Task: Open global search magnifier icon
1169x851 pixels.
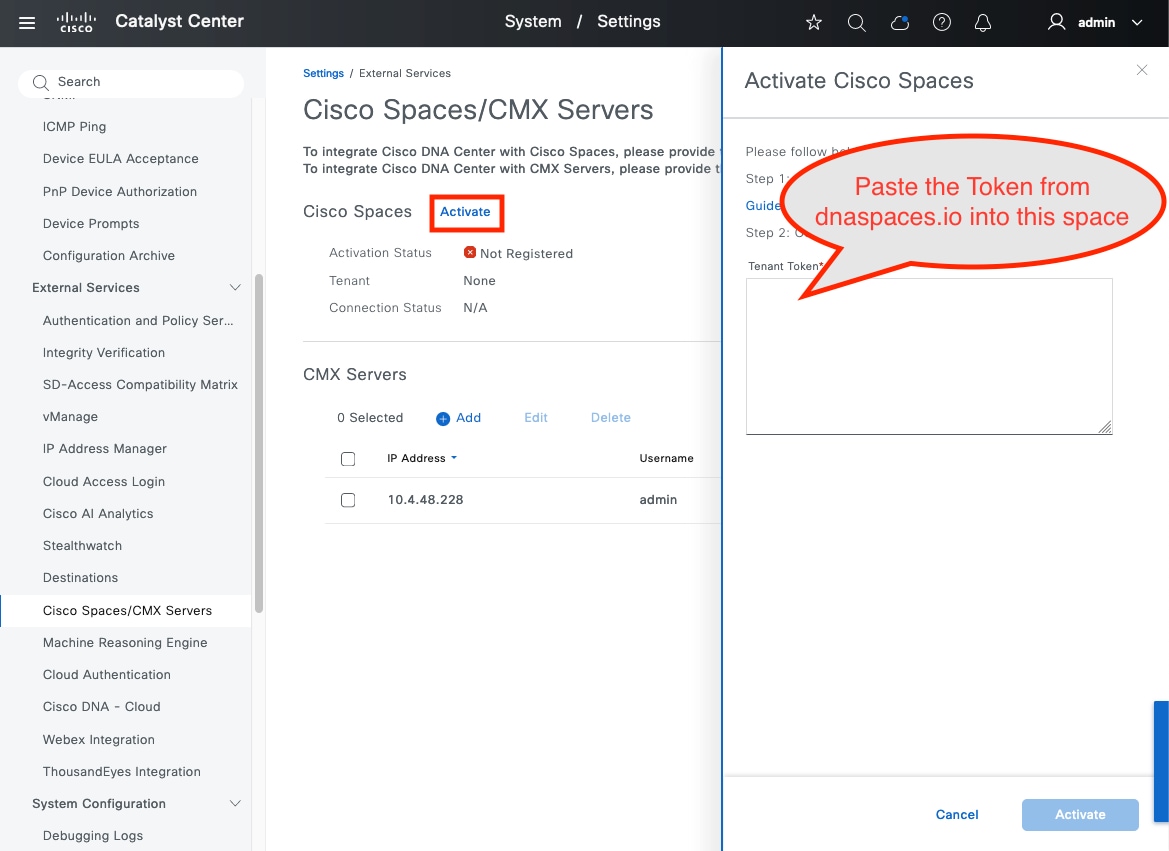Action: click(857, 22)
